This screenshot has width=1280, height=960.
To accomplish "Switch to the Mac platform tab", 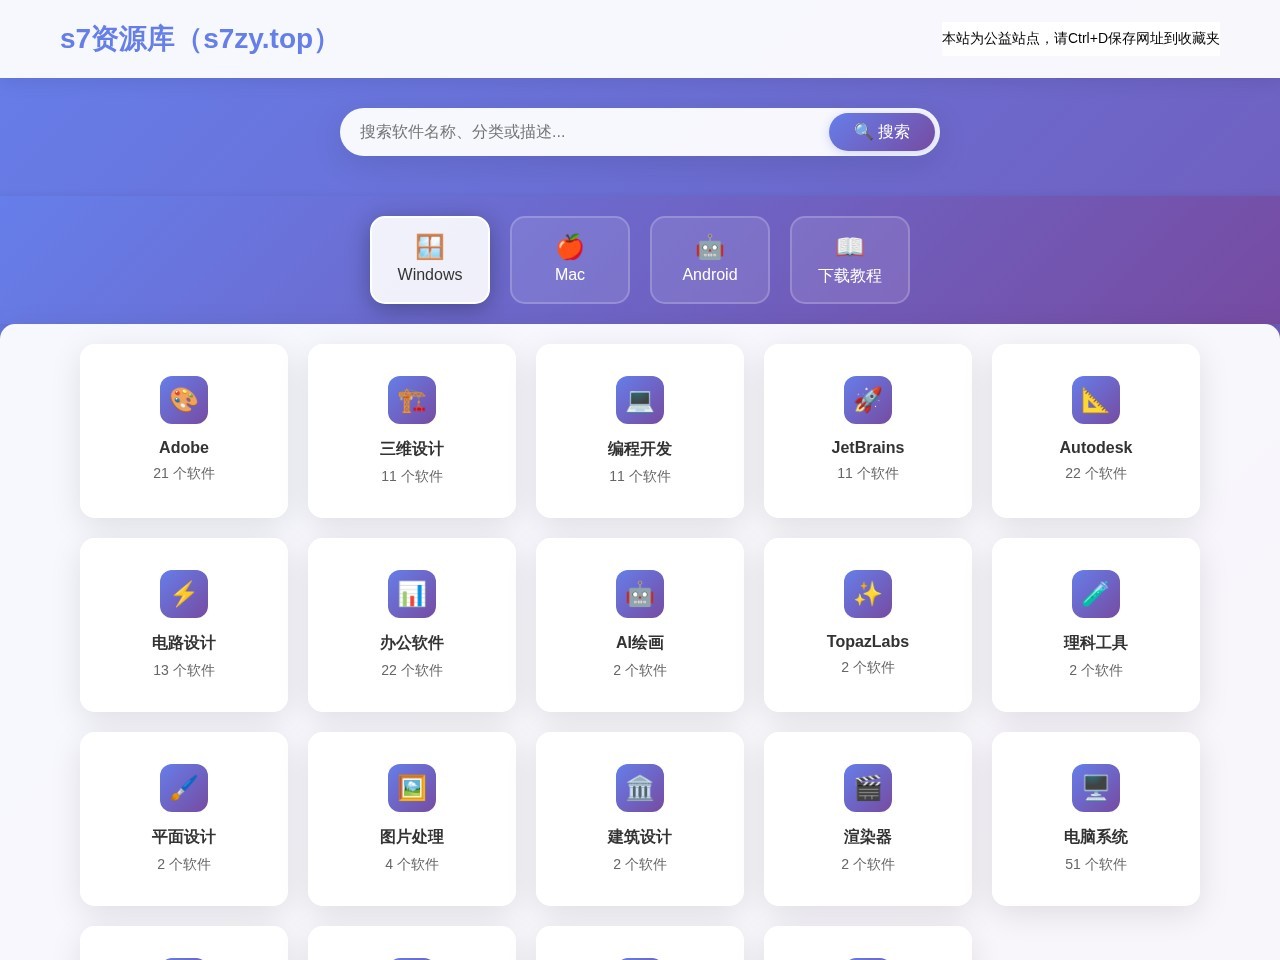I will (570, 260).
